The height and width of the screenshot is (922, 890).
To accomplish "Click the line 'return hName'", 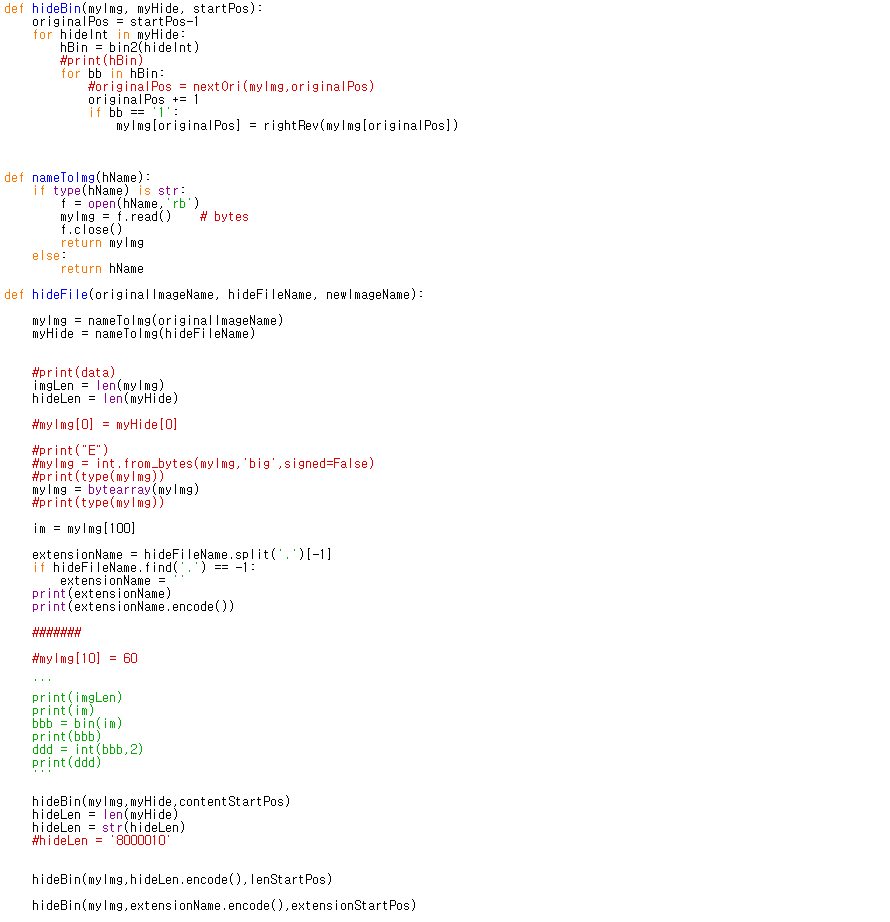I will click(x=102, y=268).
